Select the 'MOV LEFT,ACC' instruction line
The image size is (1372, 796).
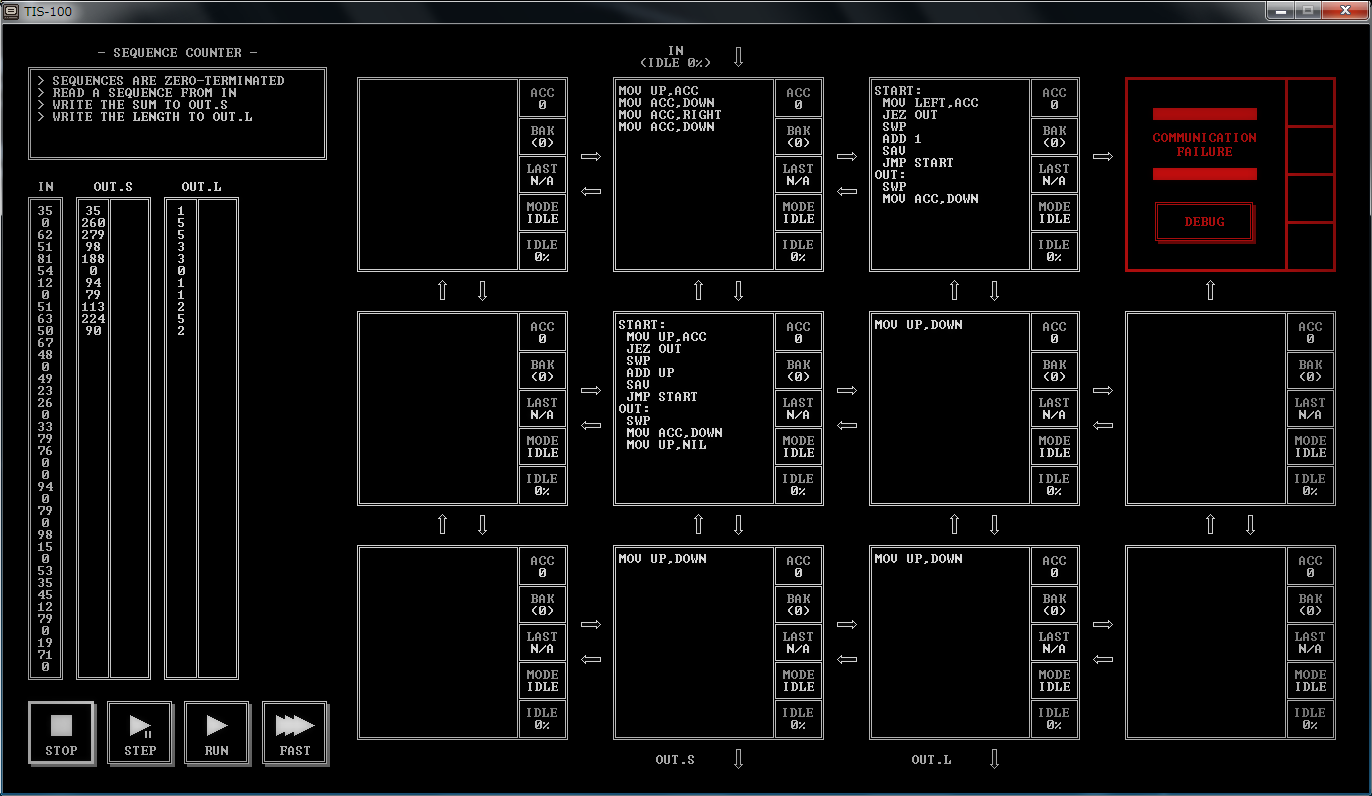[x=930, y=103]
